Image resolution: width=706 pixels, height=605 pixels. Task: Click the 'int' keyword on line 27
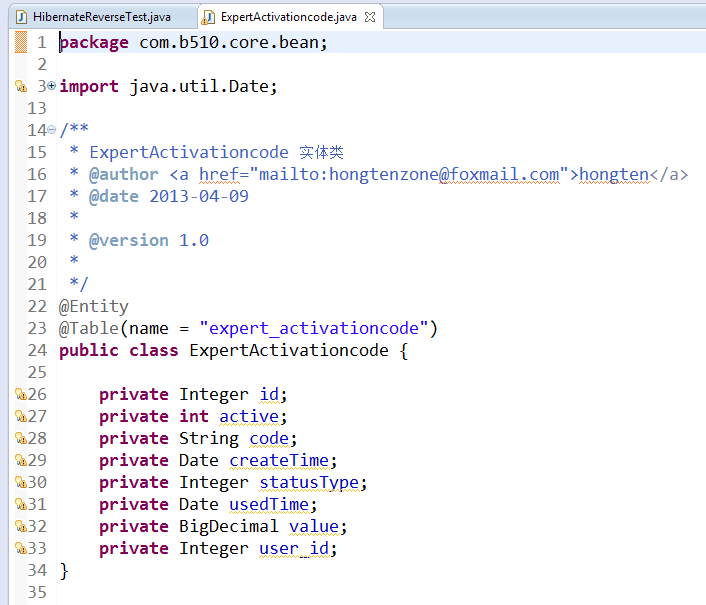pos(194,416)
